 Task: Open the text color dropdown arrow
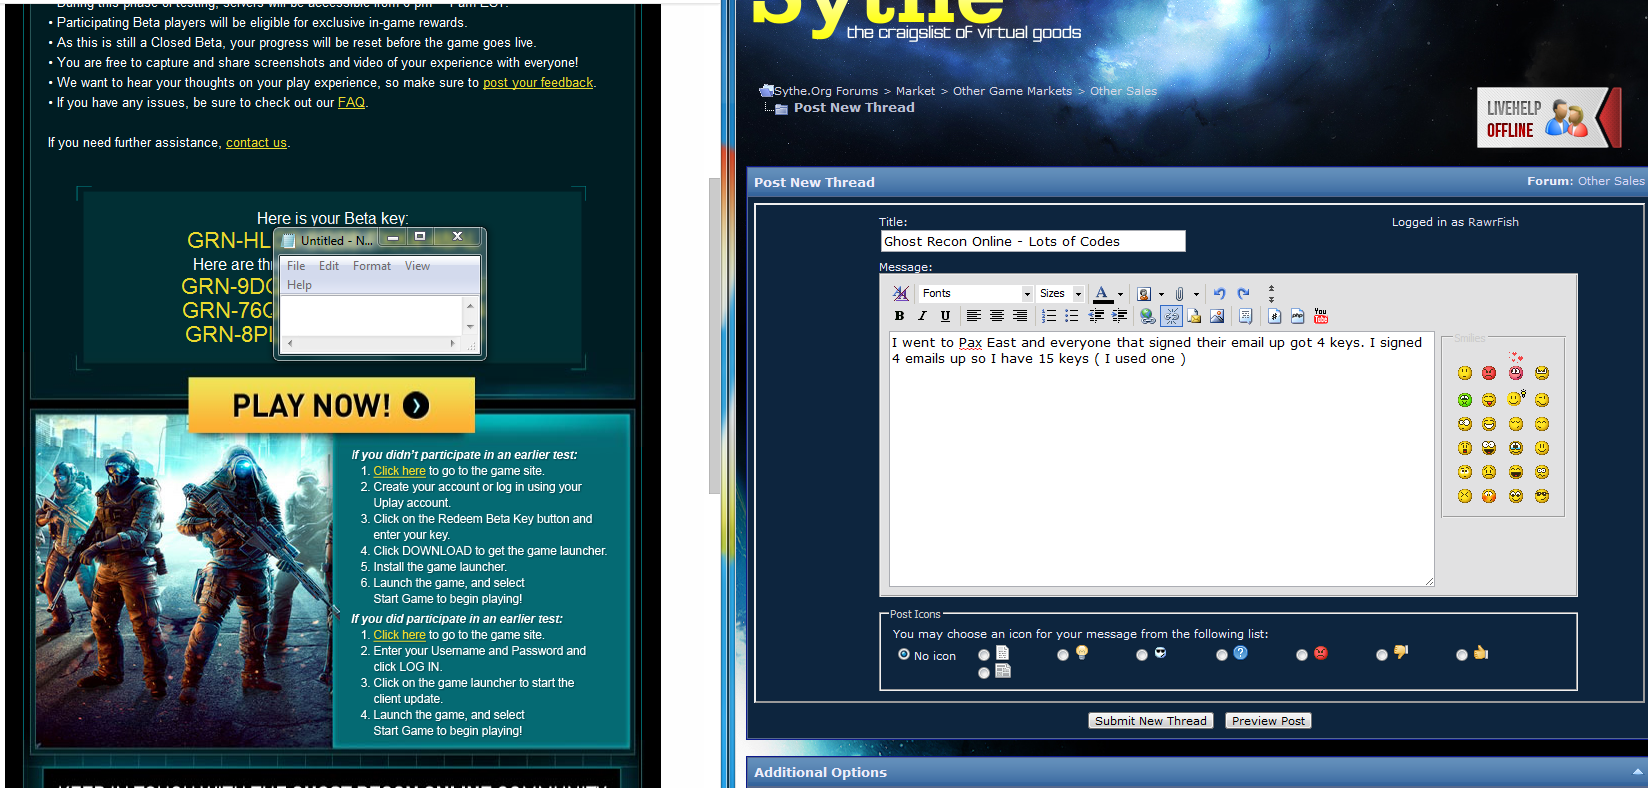click(1120, 294)
